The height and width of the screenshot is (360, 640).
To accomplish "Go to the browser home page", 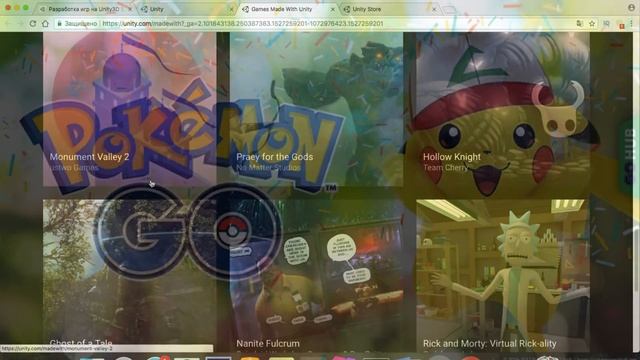I will click(x=45, y=24).
